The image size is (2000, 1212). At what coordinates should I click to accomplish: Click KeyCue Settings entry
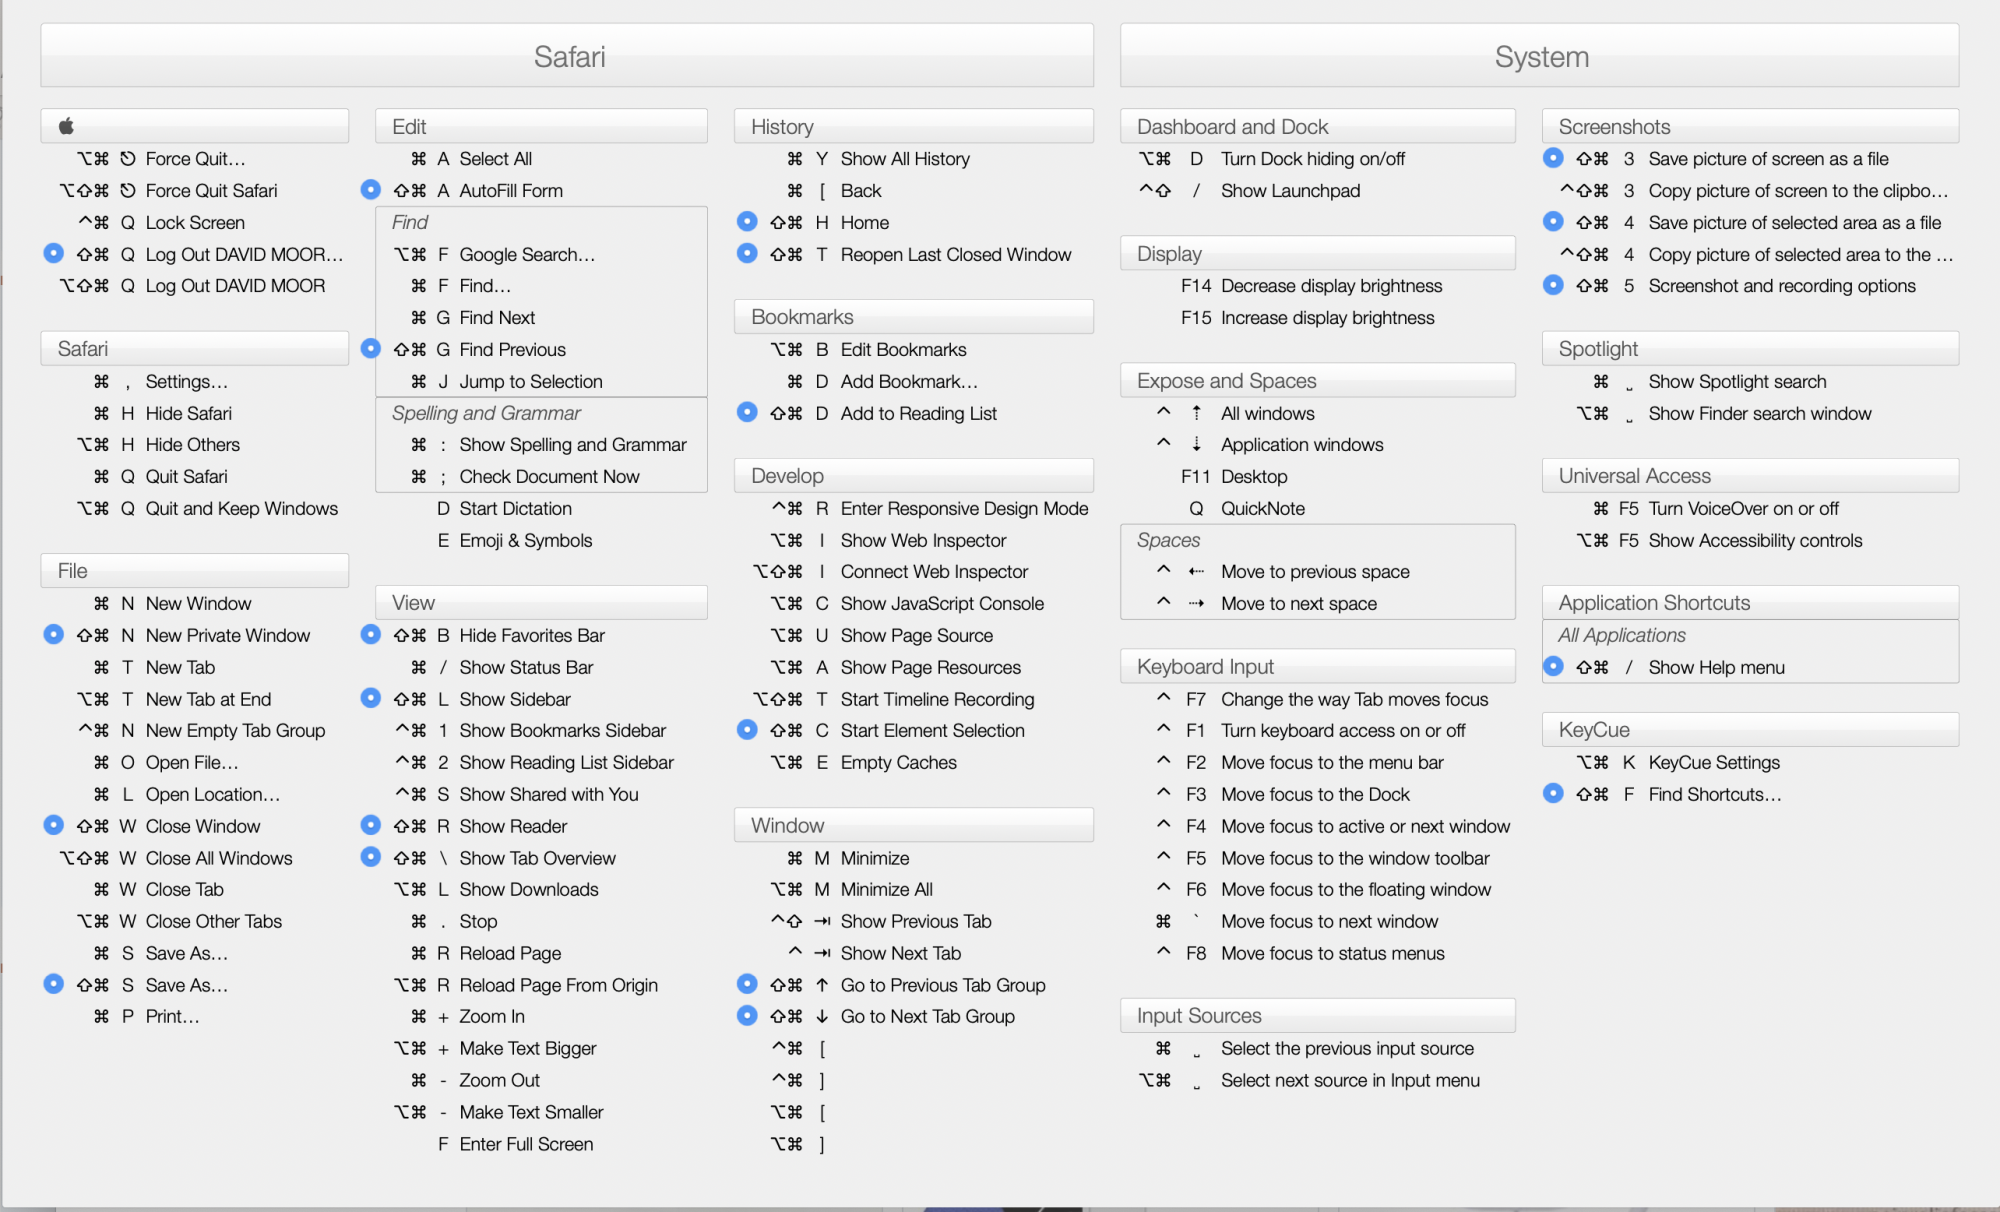click(x=1713, y=762)
